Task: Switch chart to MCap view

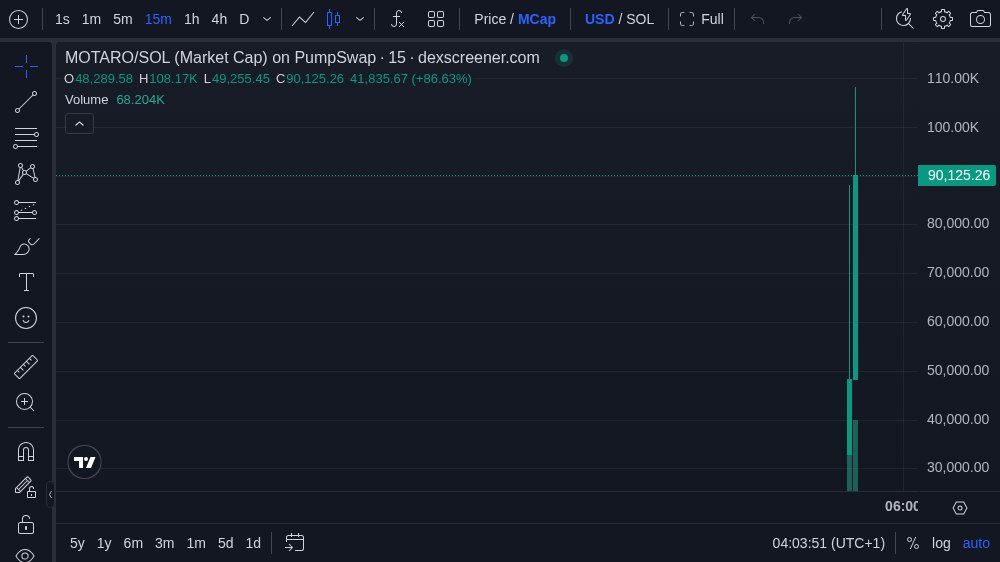Action: click(x=537, y=19)
